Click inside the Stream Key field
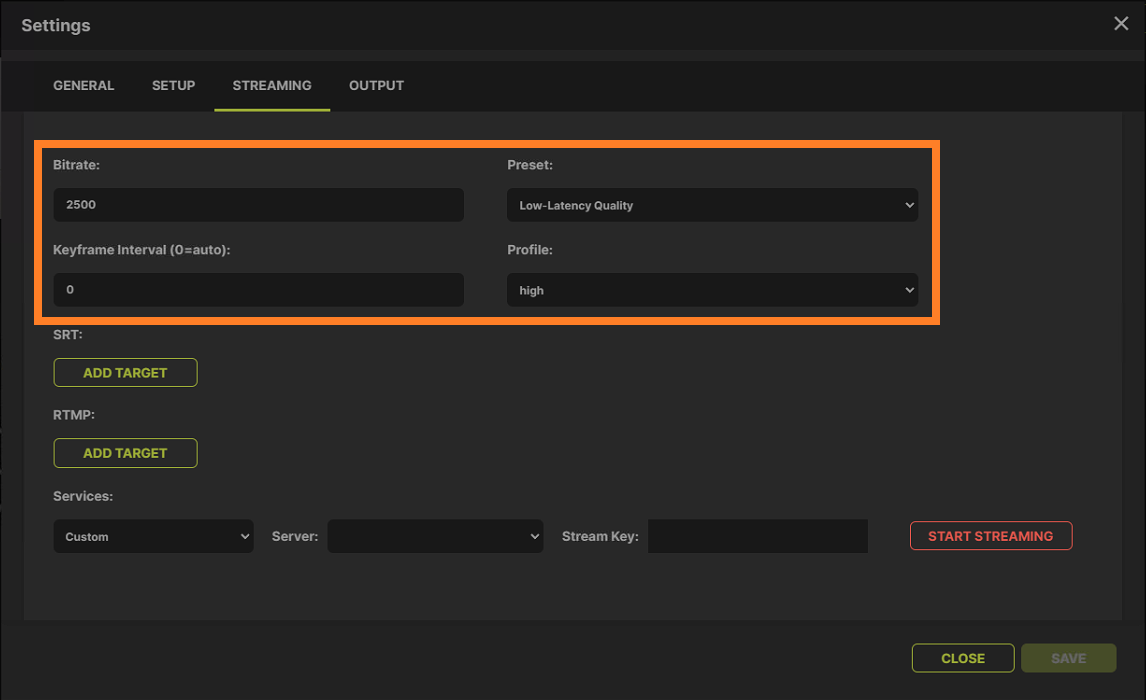1146x700 pixels. 757,536
